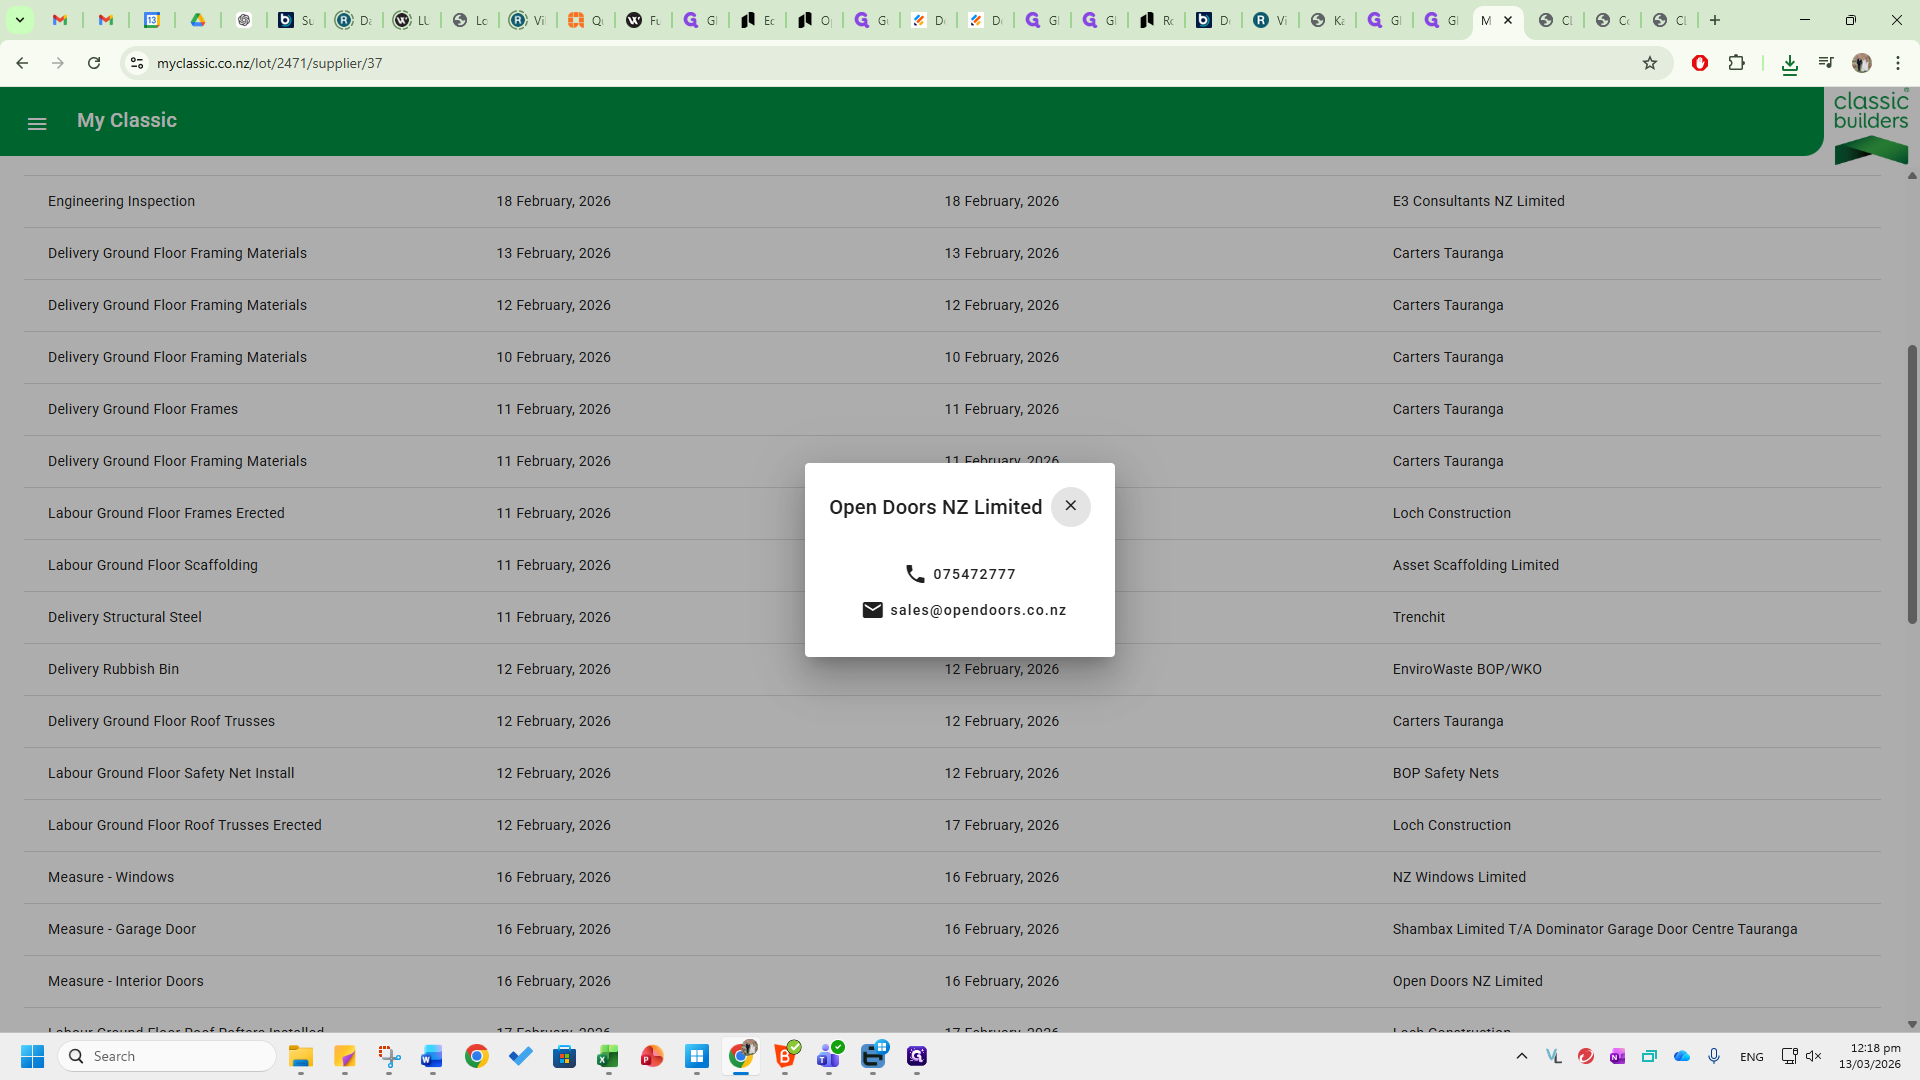The width and height of the screenshot is (1920, 1080).
Task: Open the browser Extensions puzzle icon
Action: pos(1736,63)
